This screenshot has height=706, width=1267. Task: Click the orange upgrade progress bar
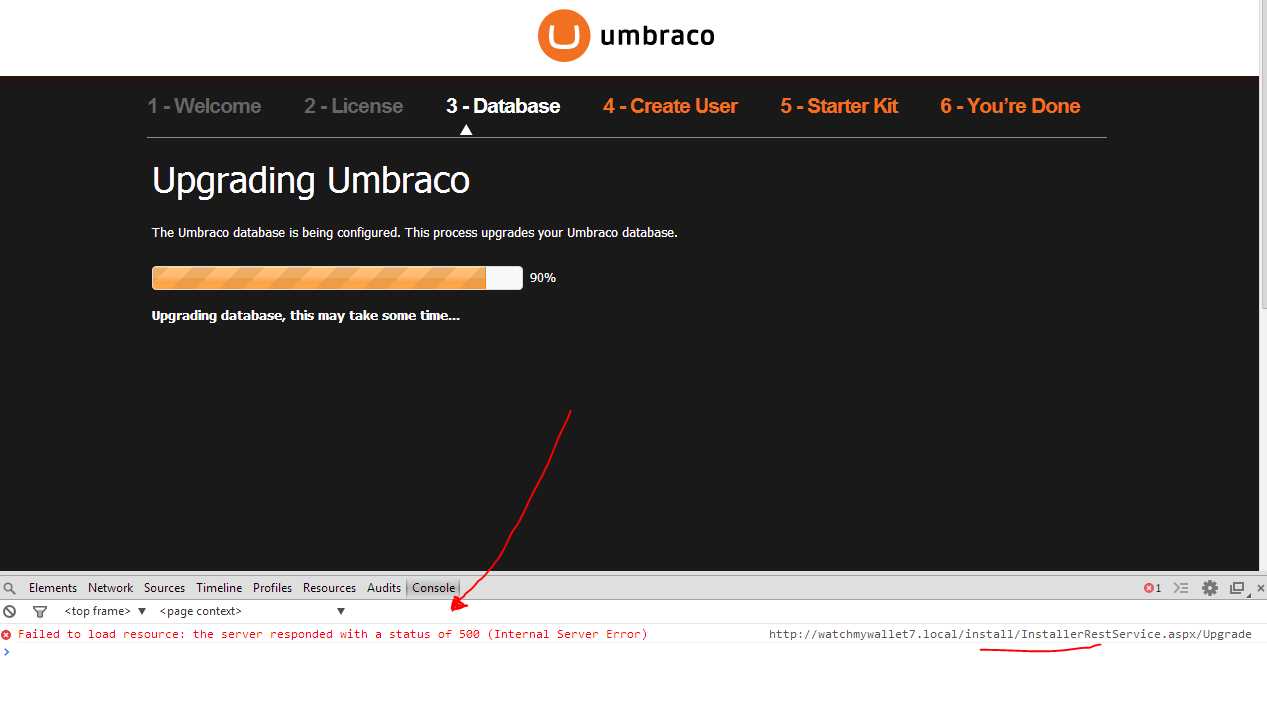click(337, 278)
